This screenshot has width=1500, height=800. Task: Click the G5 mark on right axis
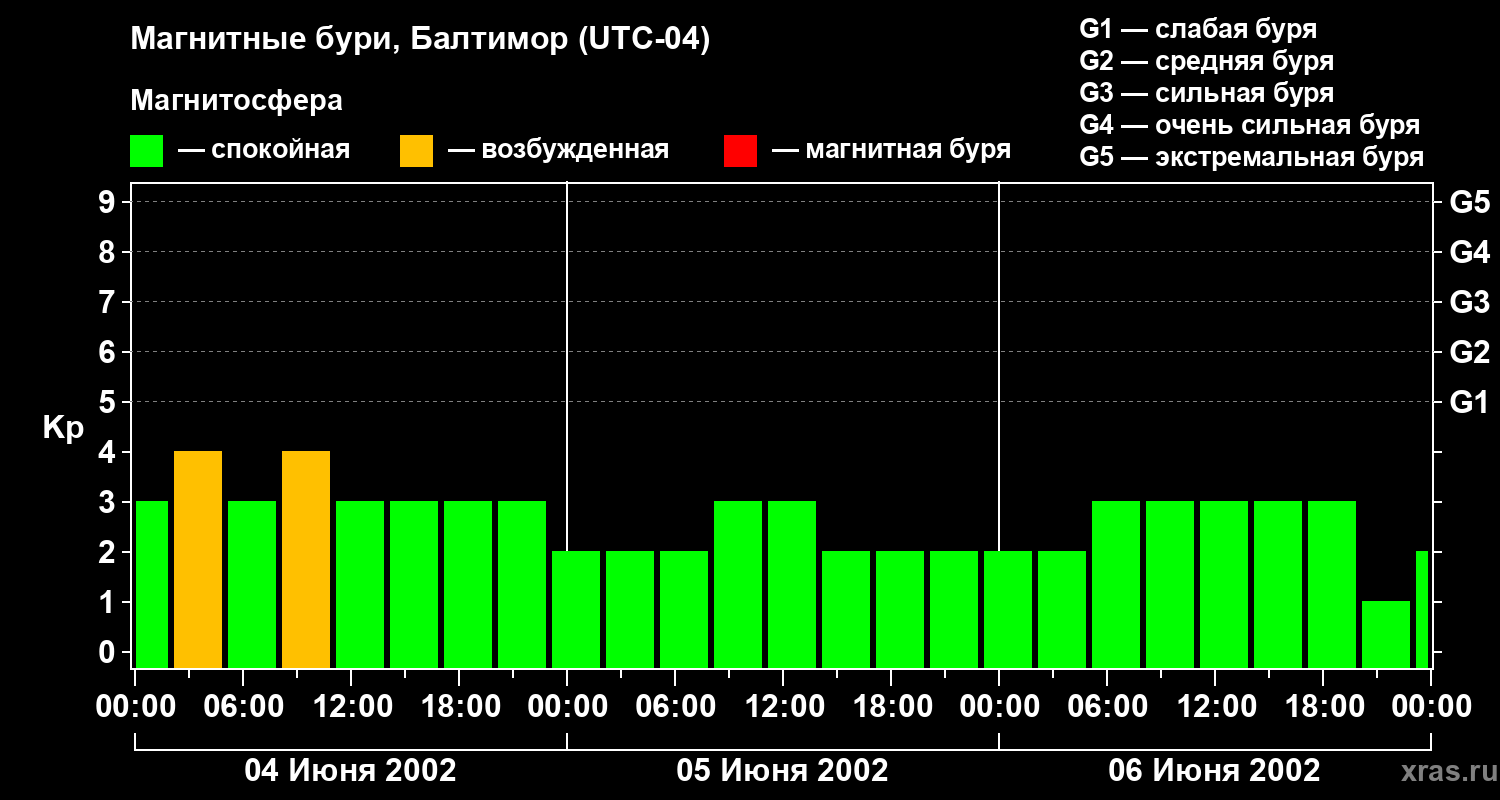click(x=1469, y=202)
